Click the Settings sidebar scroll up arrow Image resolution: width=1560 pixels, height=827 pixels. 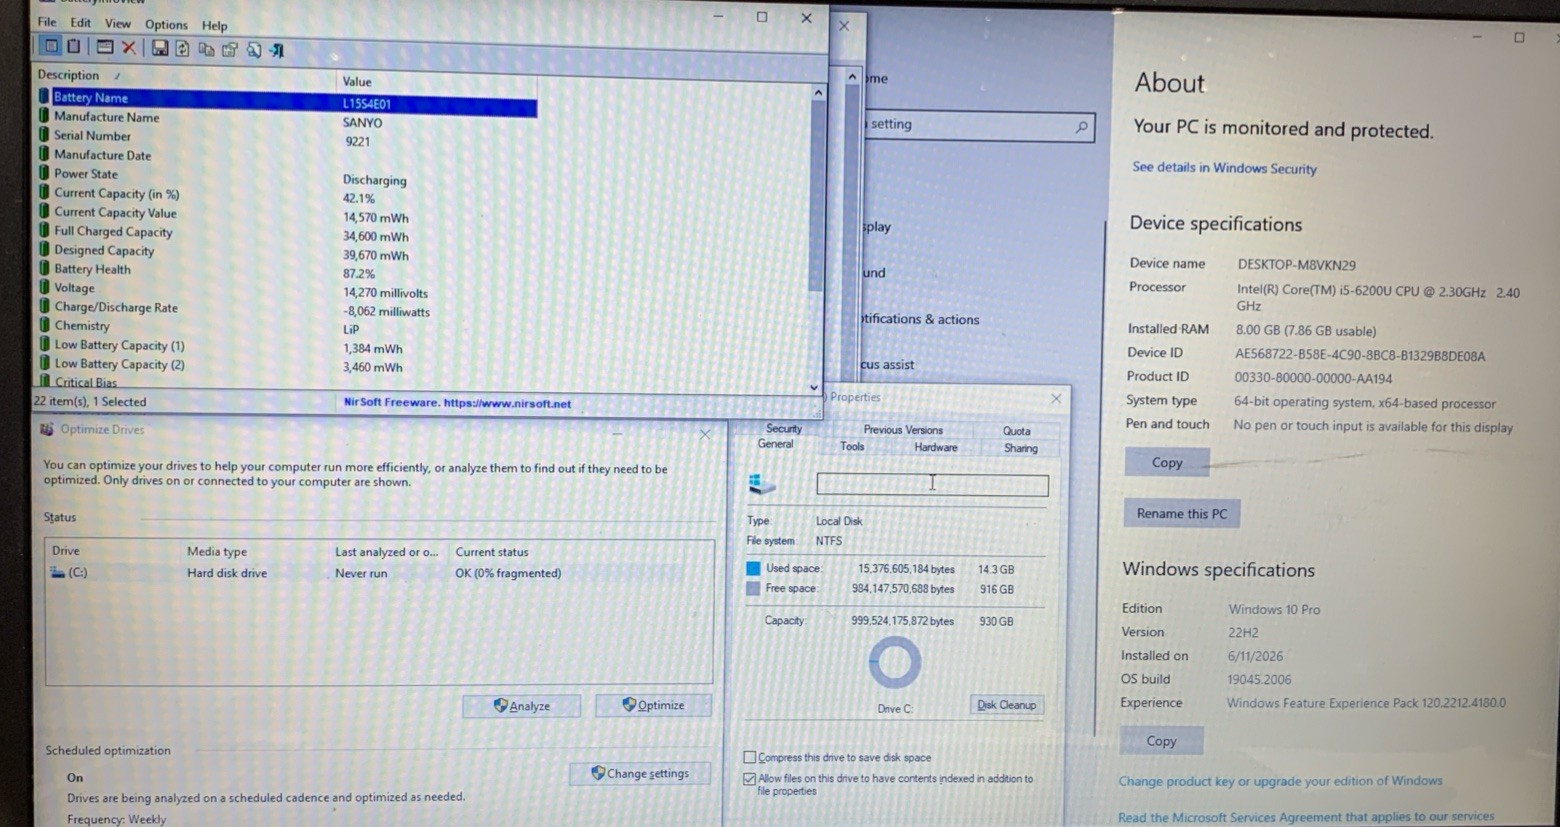coord(852,77)
